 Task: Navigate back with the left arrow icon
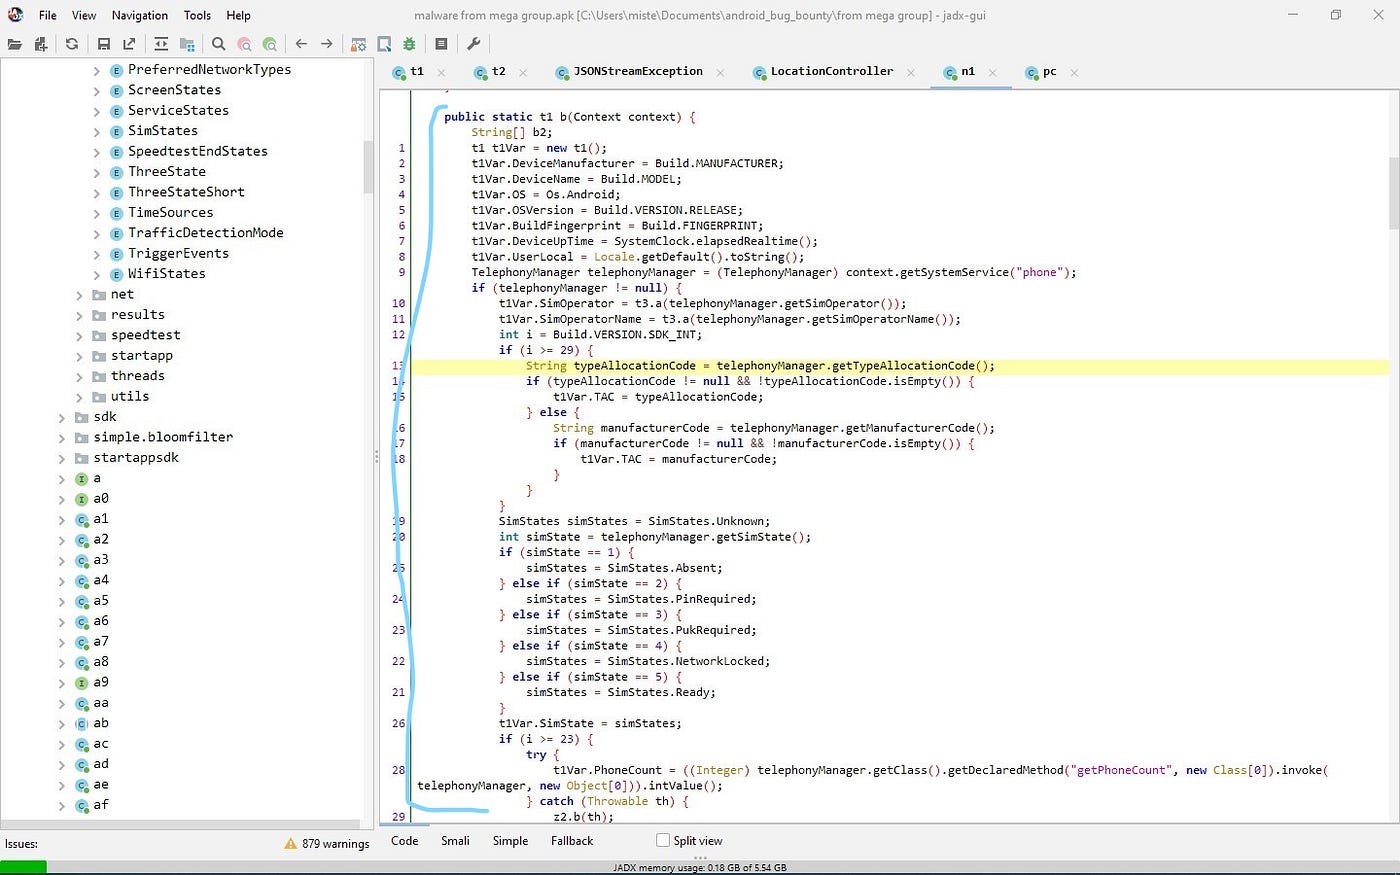301,44
